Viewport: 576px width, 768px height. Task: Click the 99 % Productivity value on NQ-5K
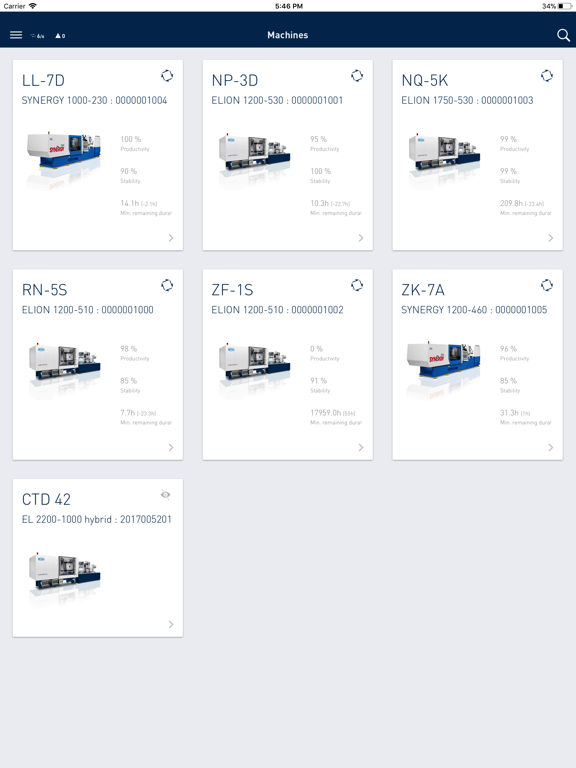click(508, 139)
